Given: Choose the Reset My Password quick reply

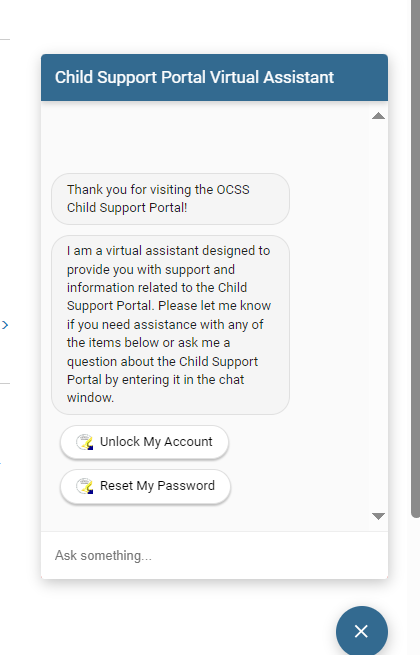Looking at the screenshot, I should (x=145, y=486).
